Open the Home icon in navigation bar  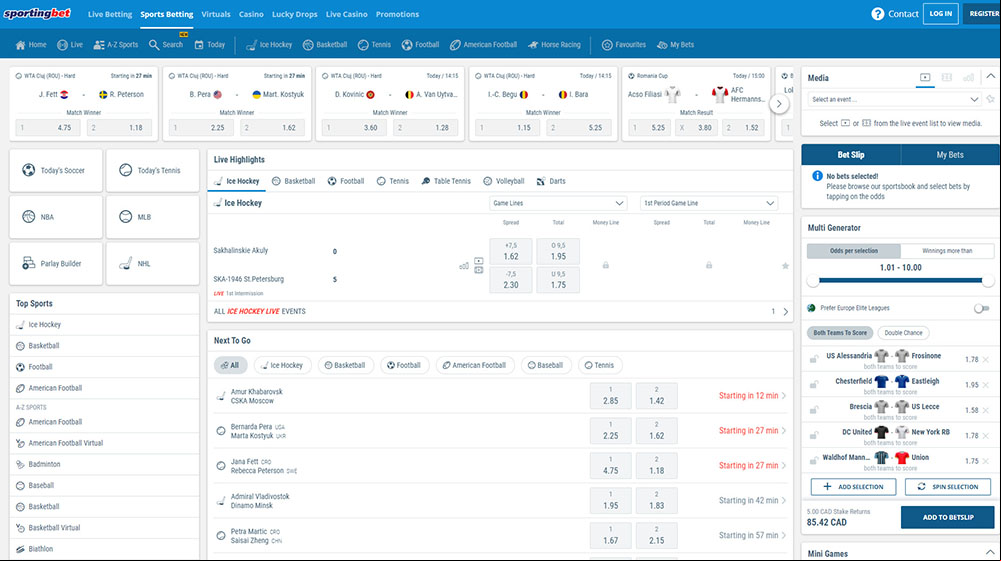click(x=20, y=45)
